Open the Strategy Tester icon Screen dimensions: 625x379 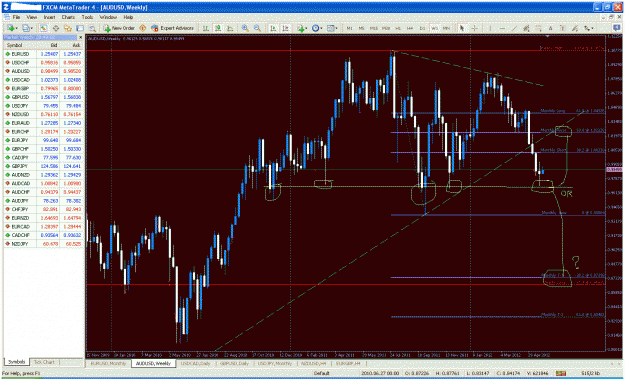(x=92, y=28)
